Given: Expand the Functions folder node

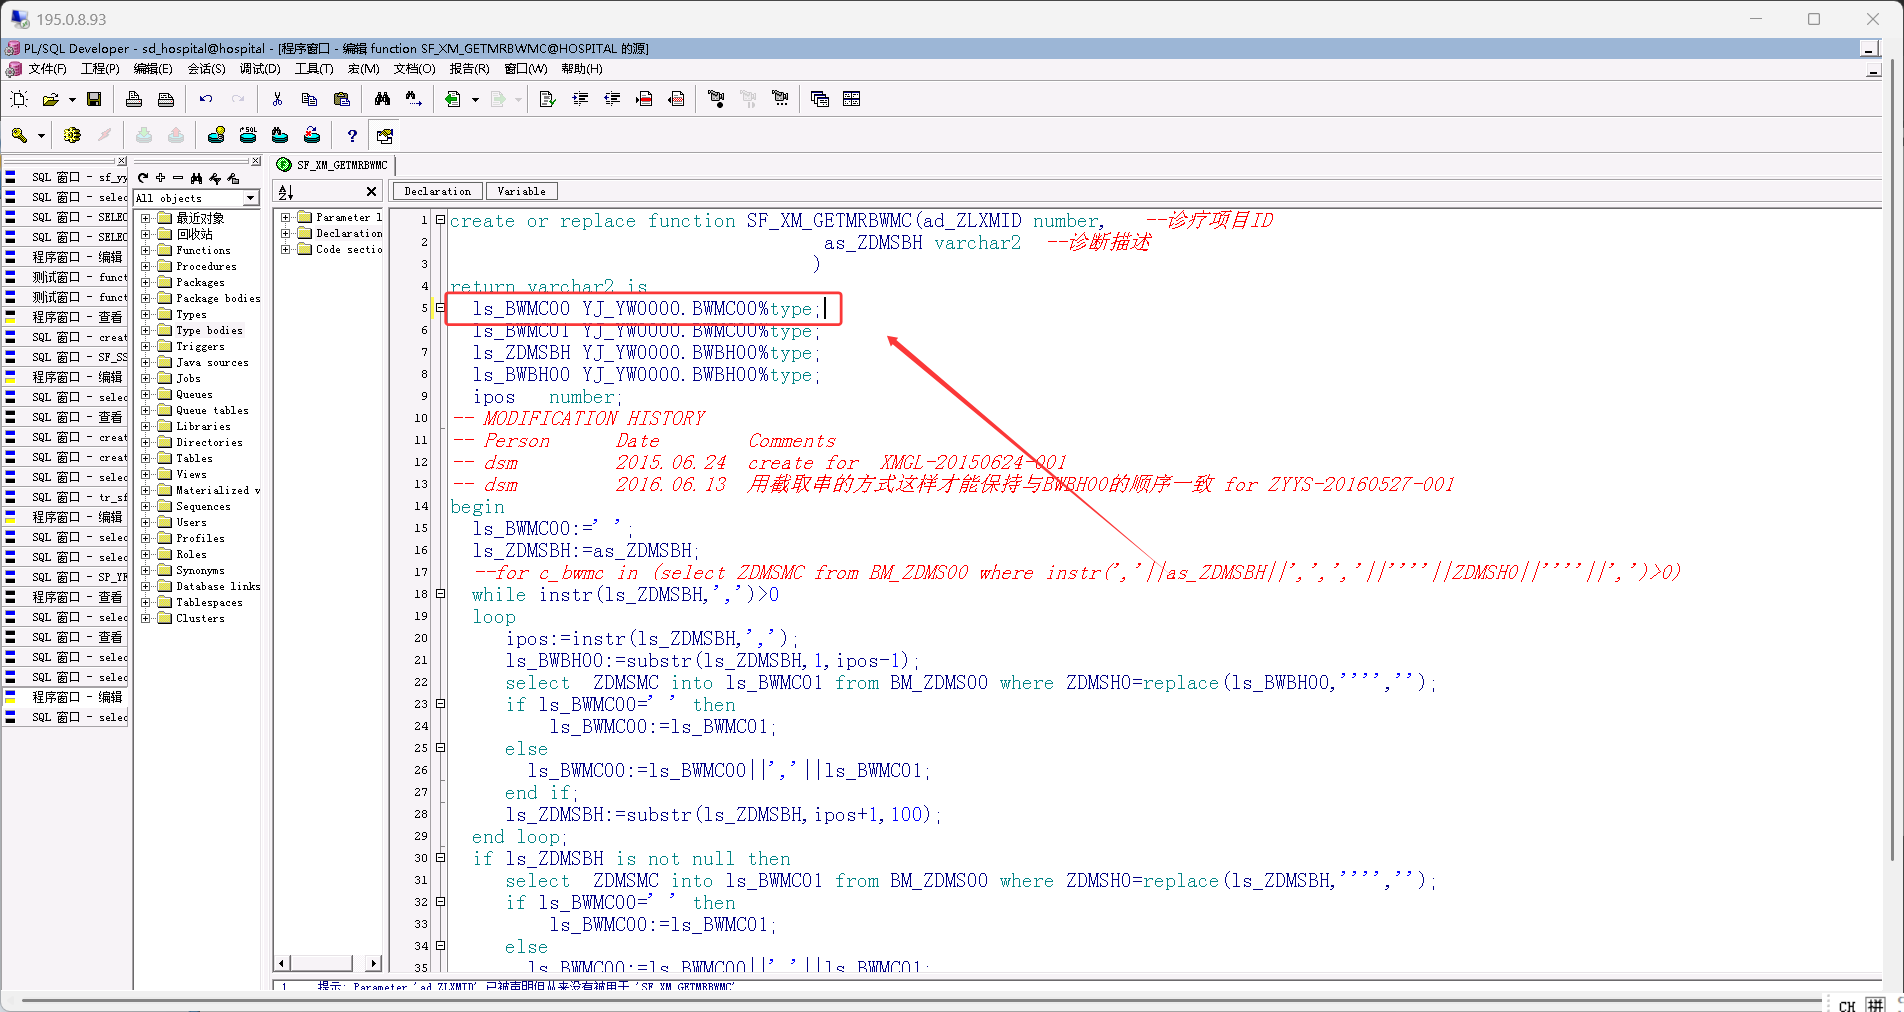Looking at the screenshot, I should click(146, 251).
